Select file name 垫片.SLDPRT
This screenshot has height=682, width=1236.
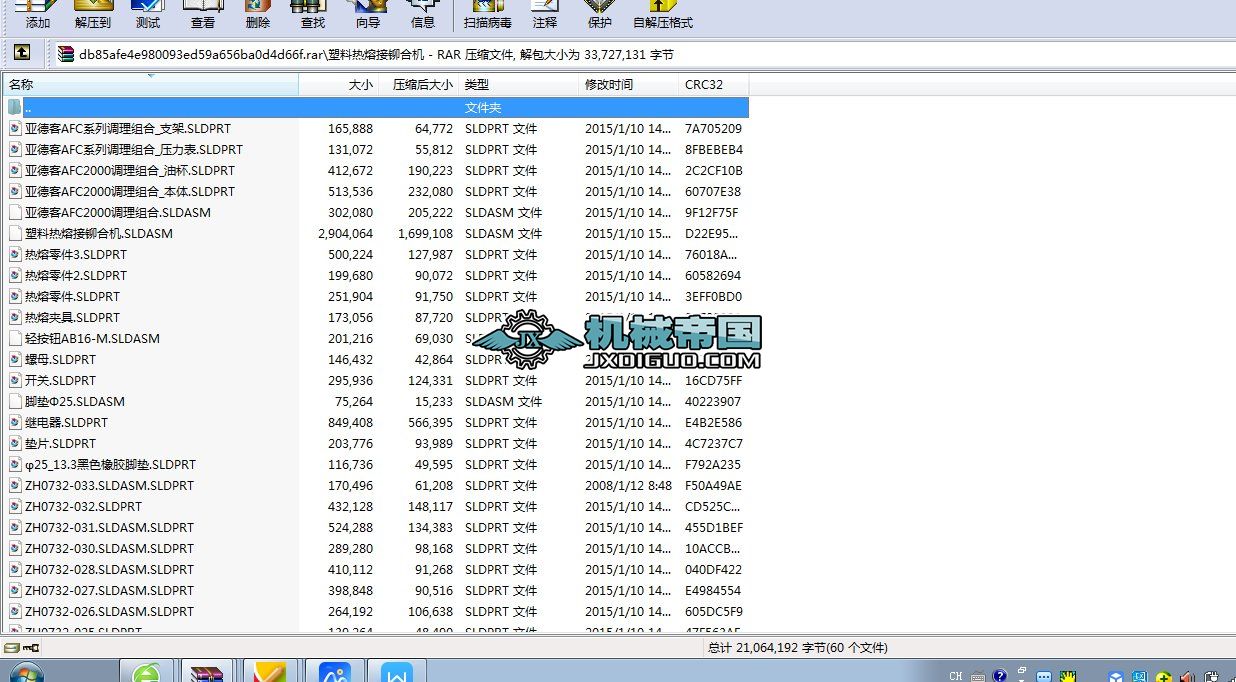click(x=60, y=443)
